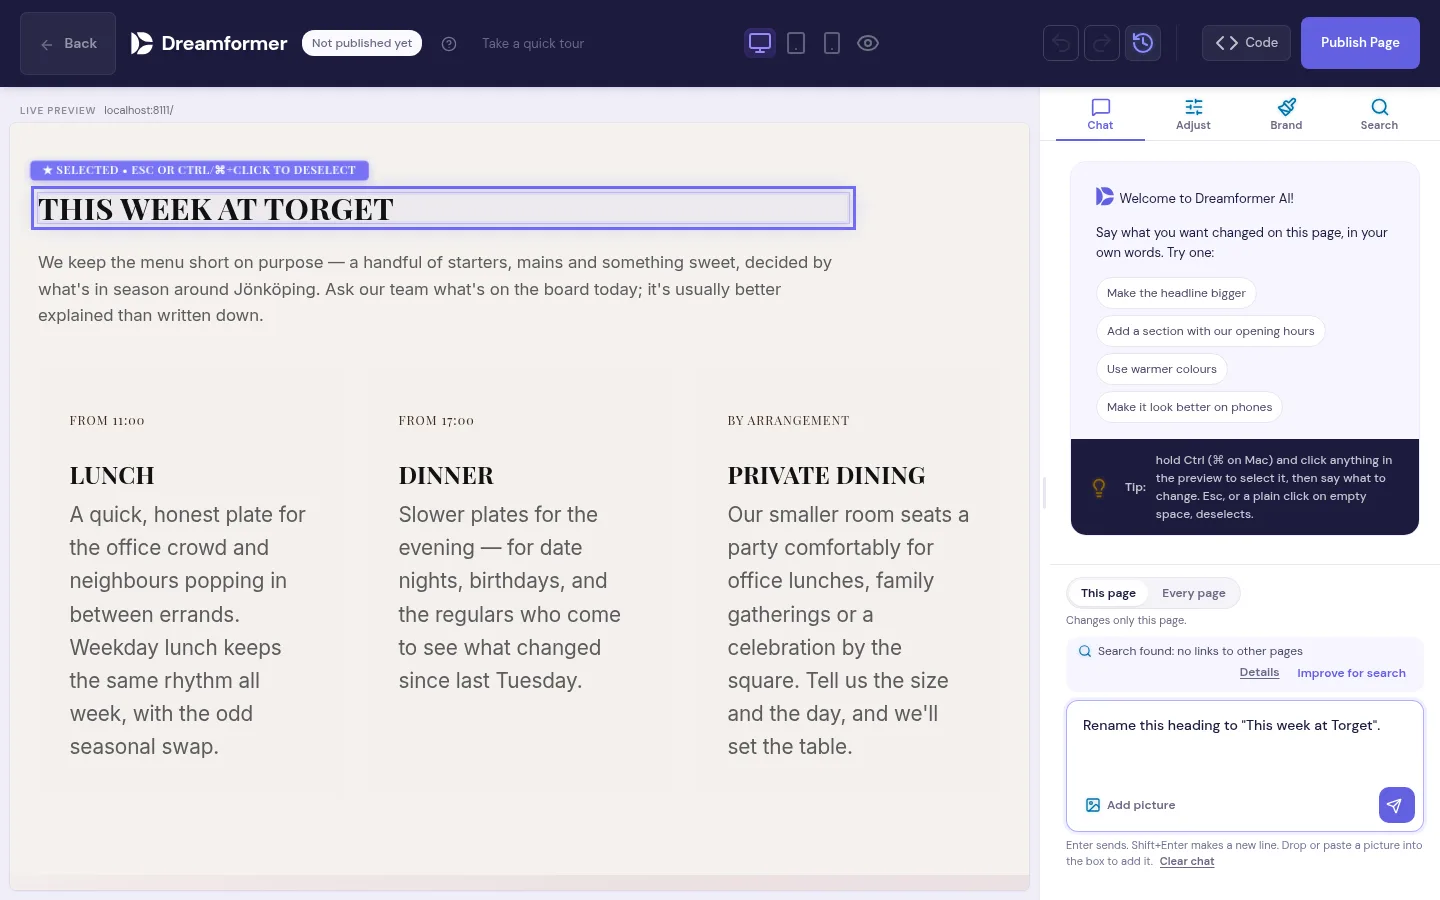Undo the last change
The width and height of the screenshot is (1440, 900).
point(1061,43)
